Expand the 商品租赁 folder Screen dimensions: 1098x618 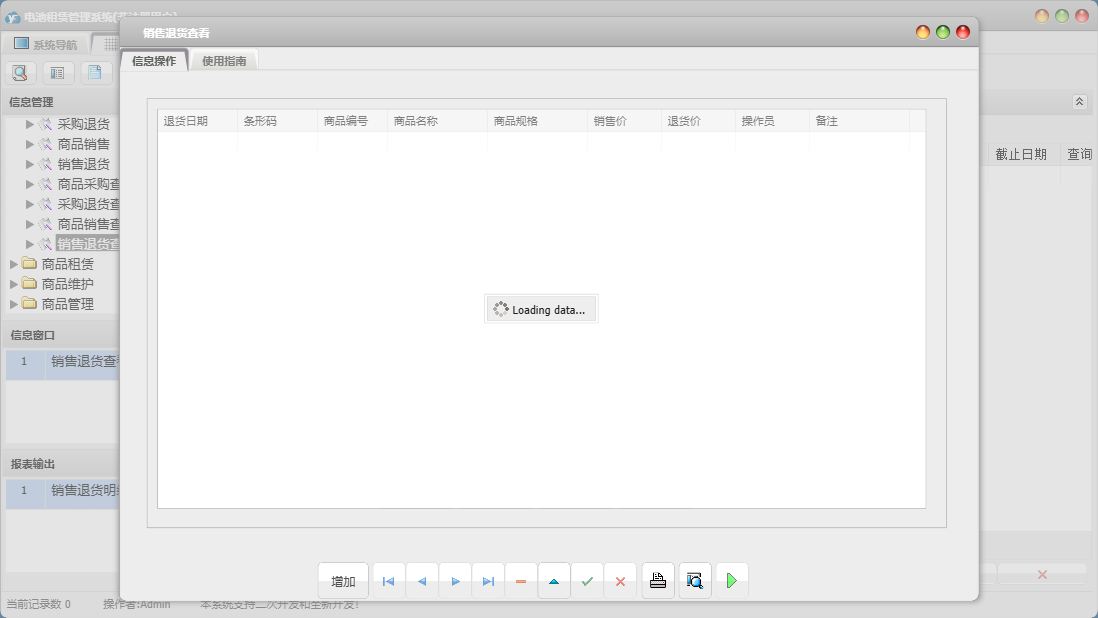[67, 264]
